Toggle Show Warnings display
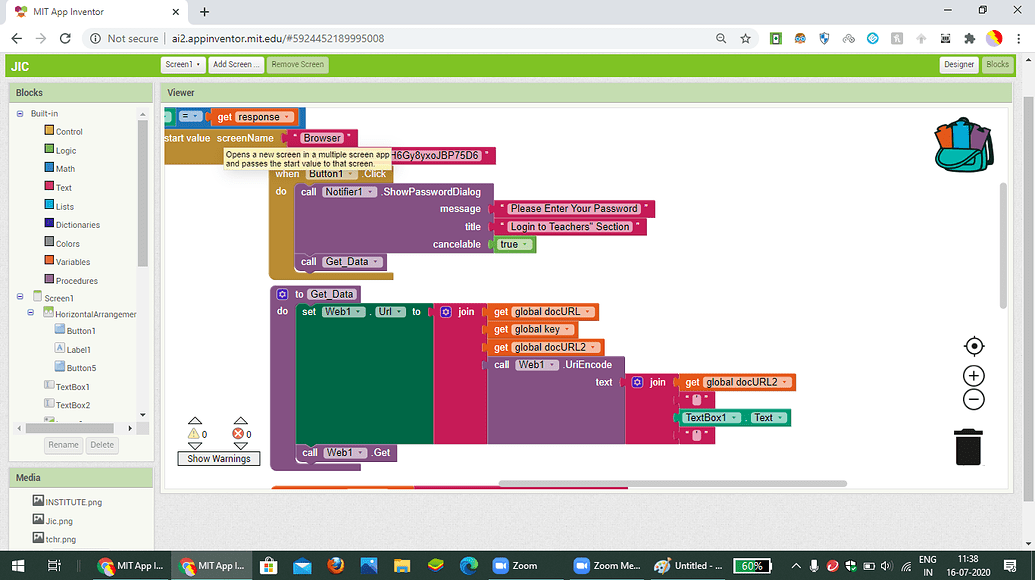 click(x=218, y=458)
